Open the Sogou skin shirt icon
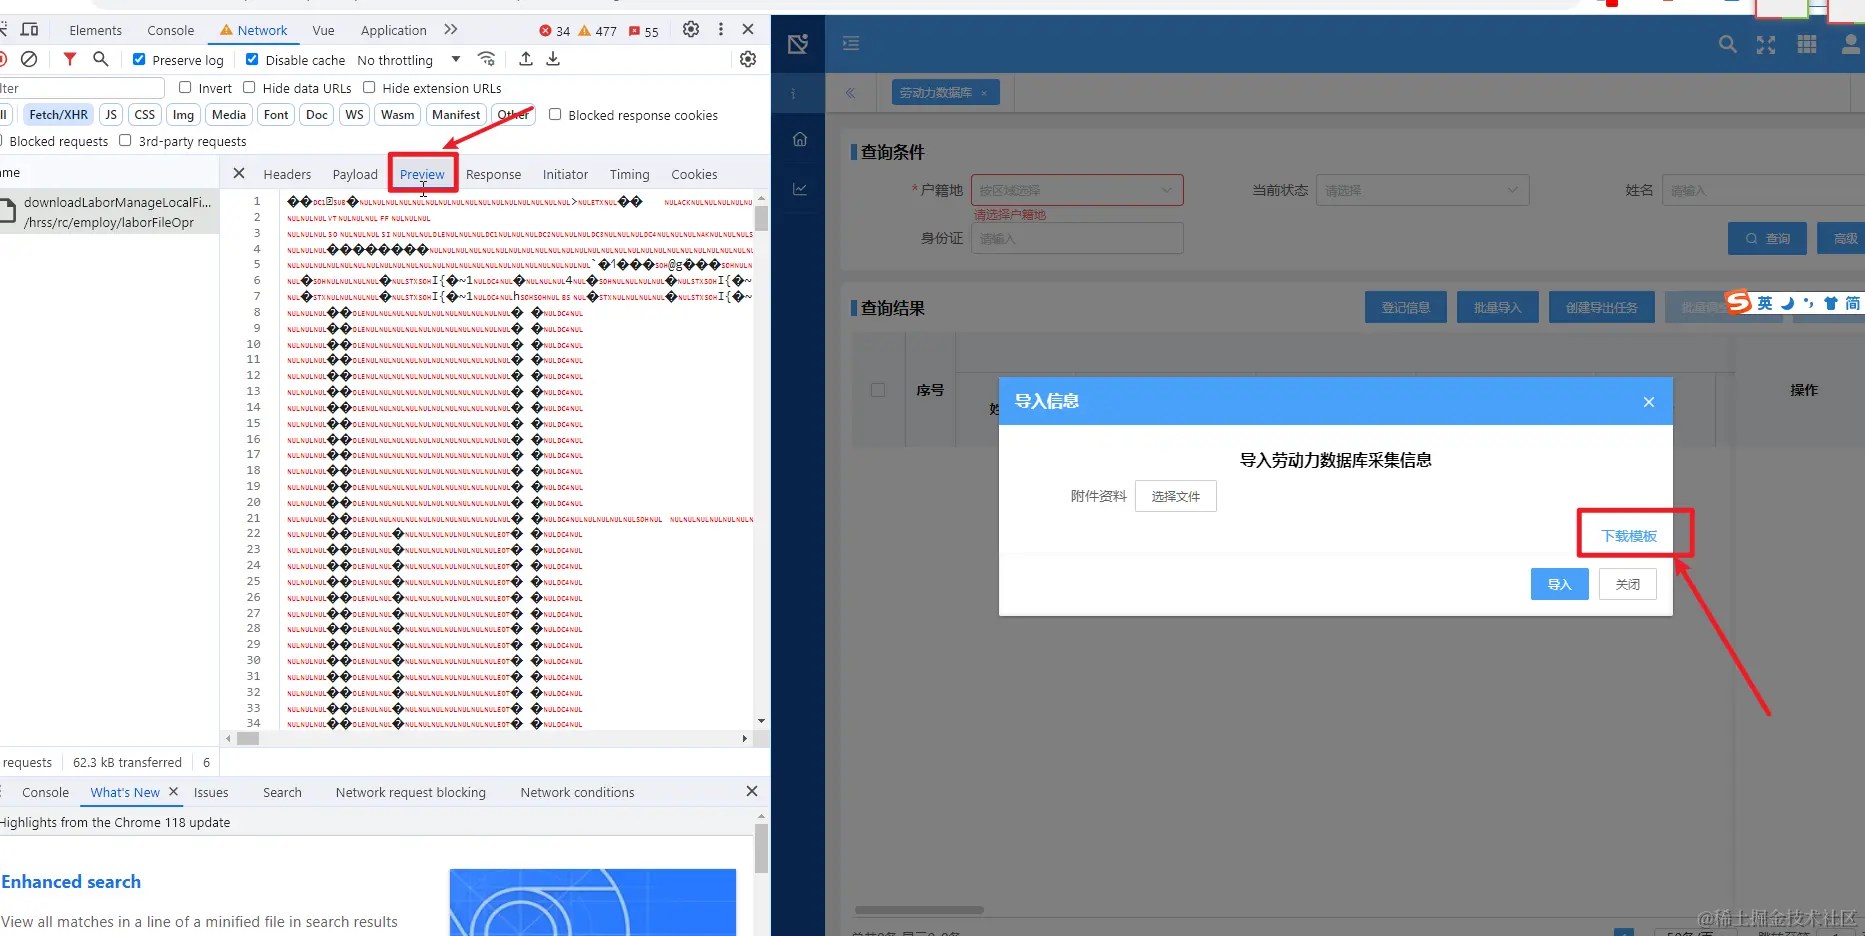1865x936 pixels. click(1831, 303)
